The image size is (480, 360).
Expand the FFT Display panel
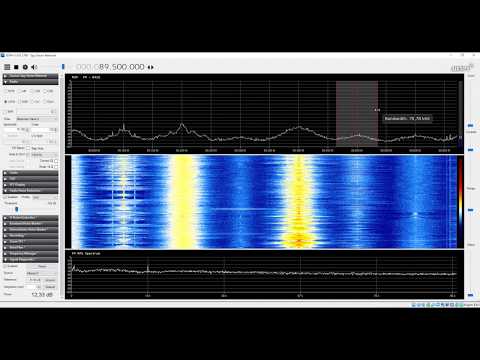pos(30,185)
